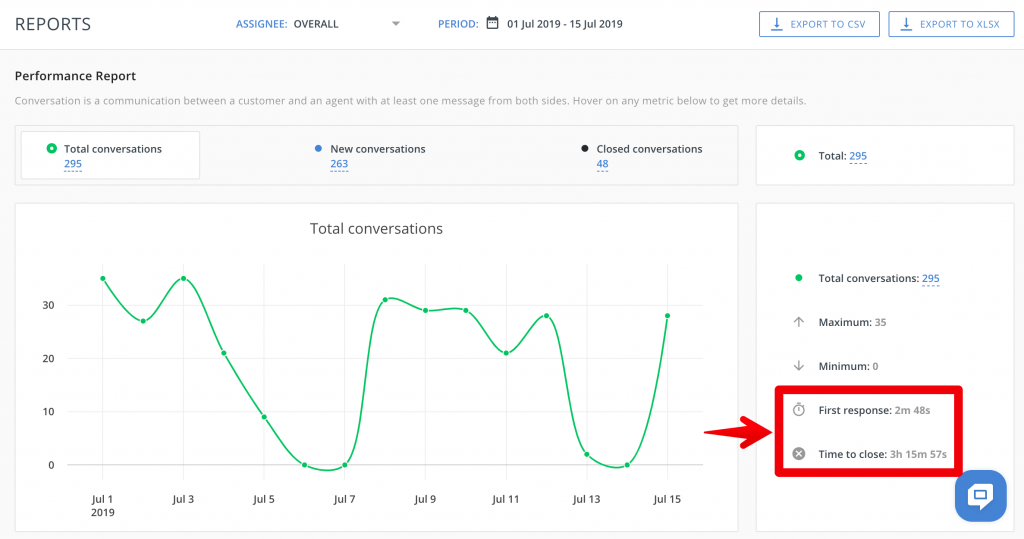Export the report to XLSX

click(x=951, y=24)
